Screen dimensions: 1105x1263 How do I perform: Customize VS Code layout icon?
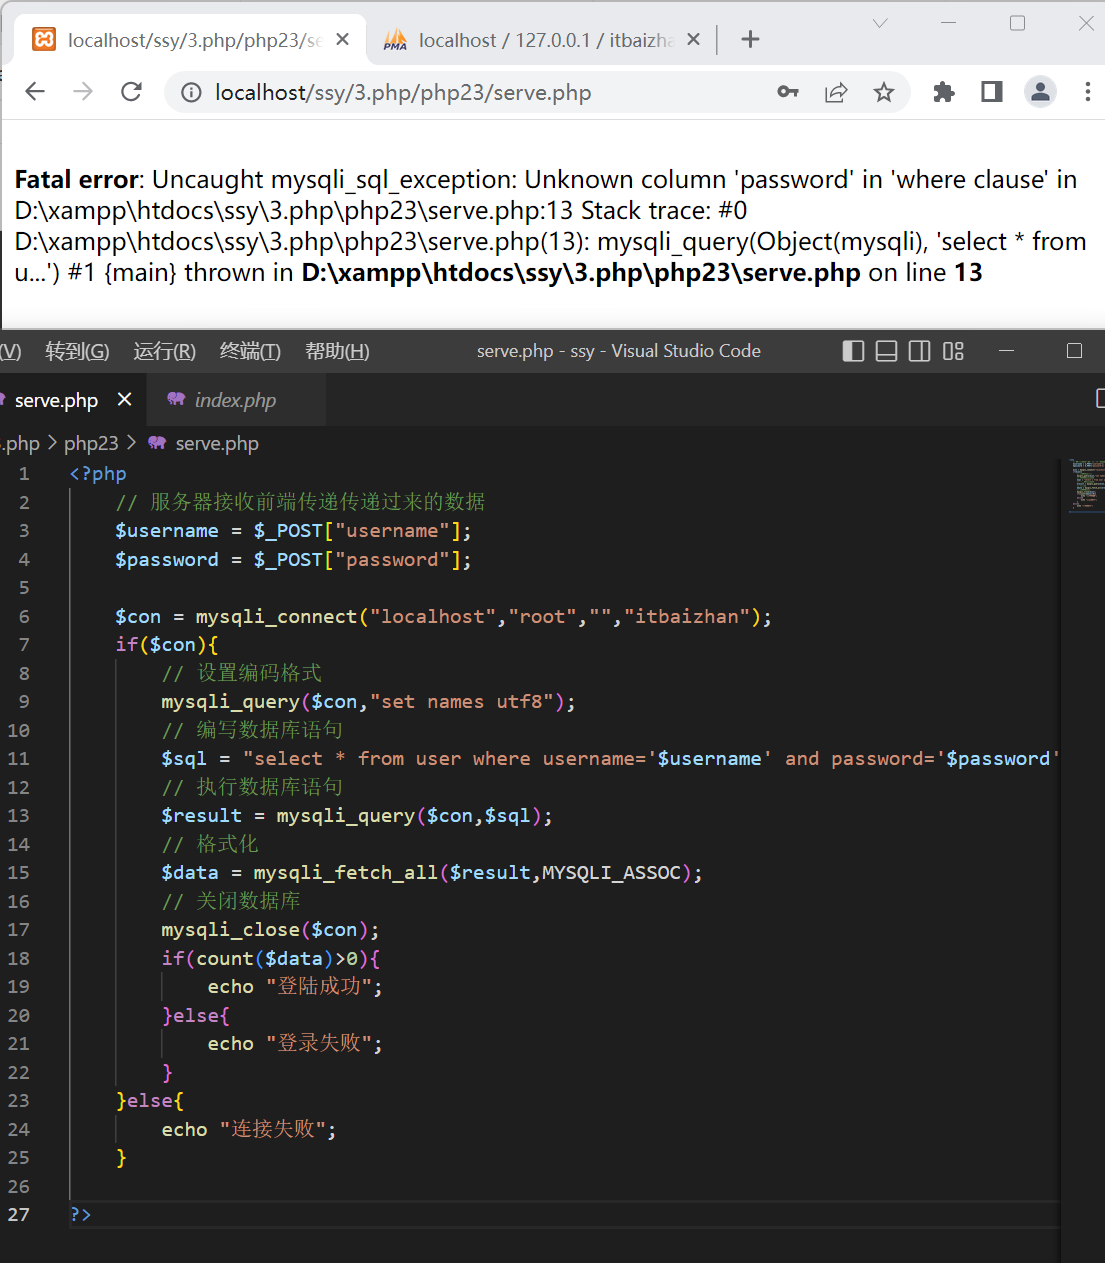pyautogui.click(x=953, y=351)
